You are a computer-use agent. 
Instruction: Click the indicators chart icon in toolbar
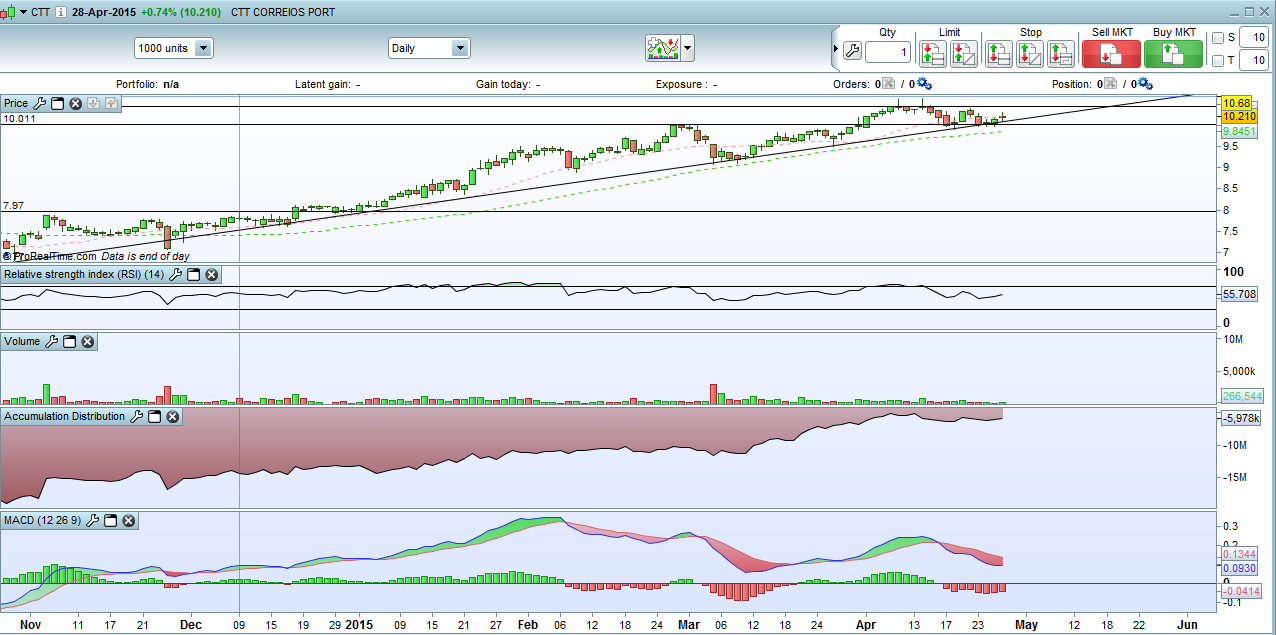[662, 48]
